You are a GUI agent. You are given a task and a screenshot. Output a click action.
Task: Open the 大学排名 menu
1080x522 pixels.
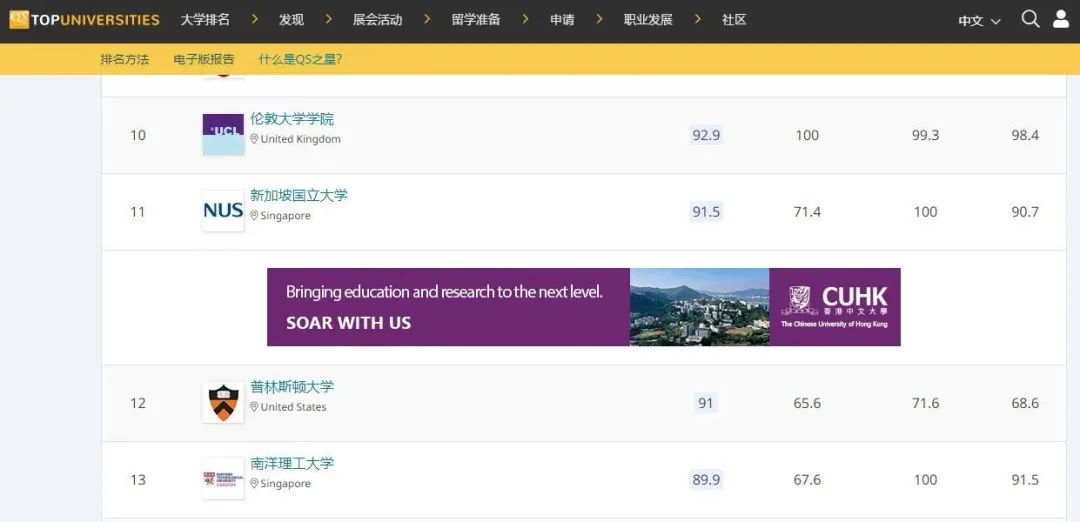205,20
